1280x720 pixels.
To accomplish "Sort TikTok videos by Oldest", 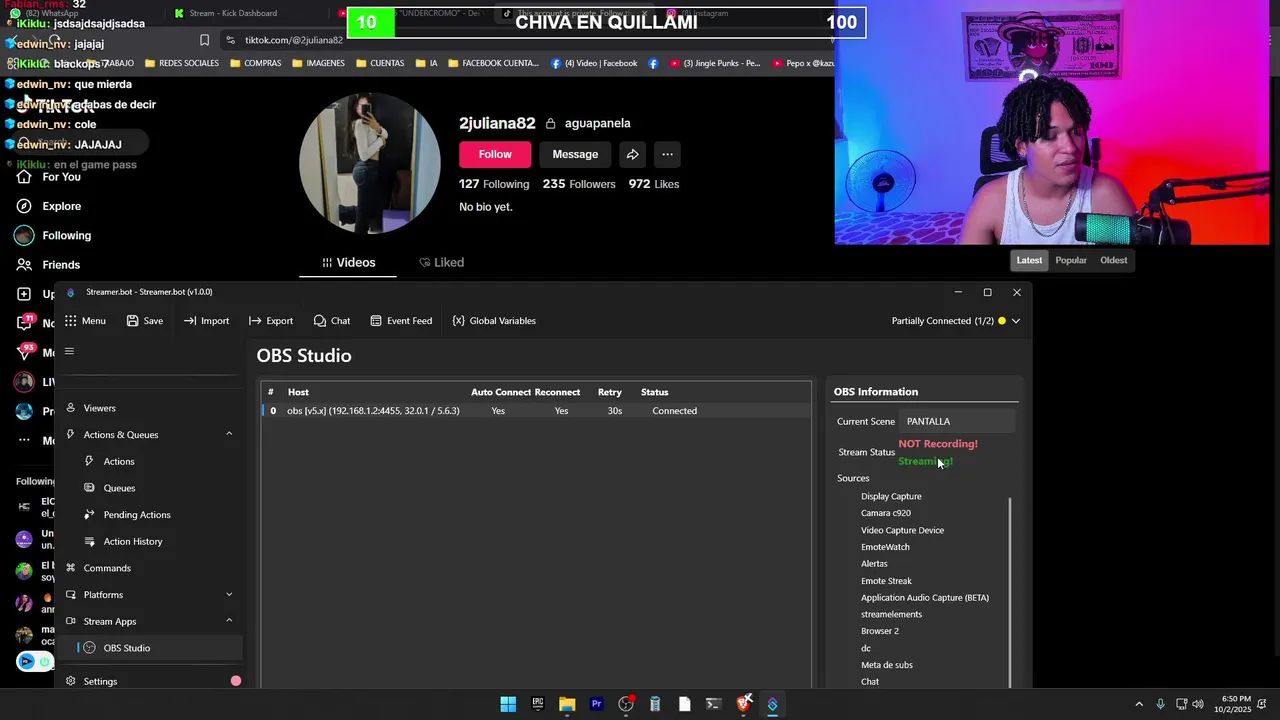I will coord(1113,260).
